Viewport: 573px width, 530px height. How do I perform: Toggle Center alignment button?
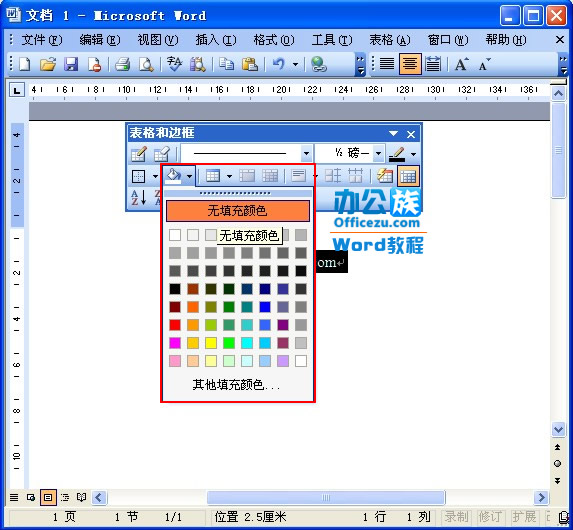point(410,64)
